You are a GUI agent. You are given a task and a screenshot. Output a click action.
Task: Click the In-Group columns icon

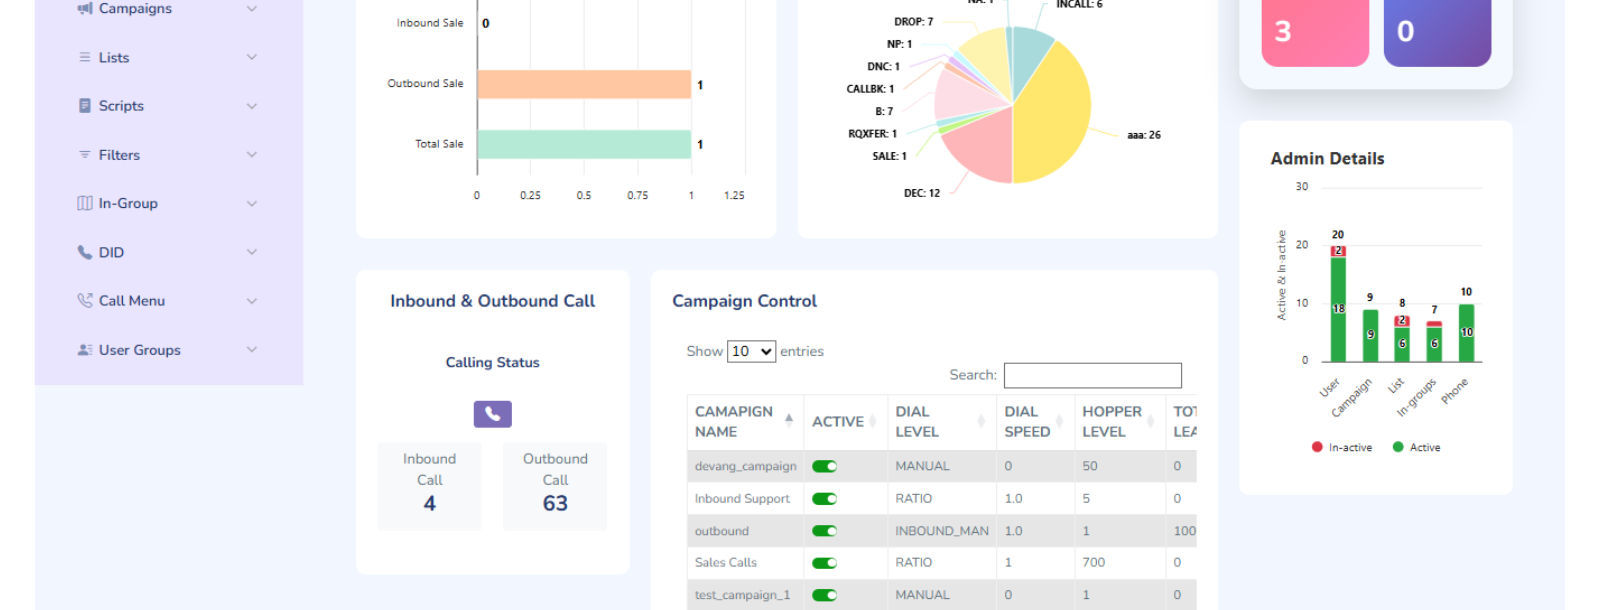point(85,204)
